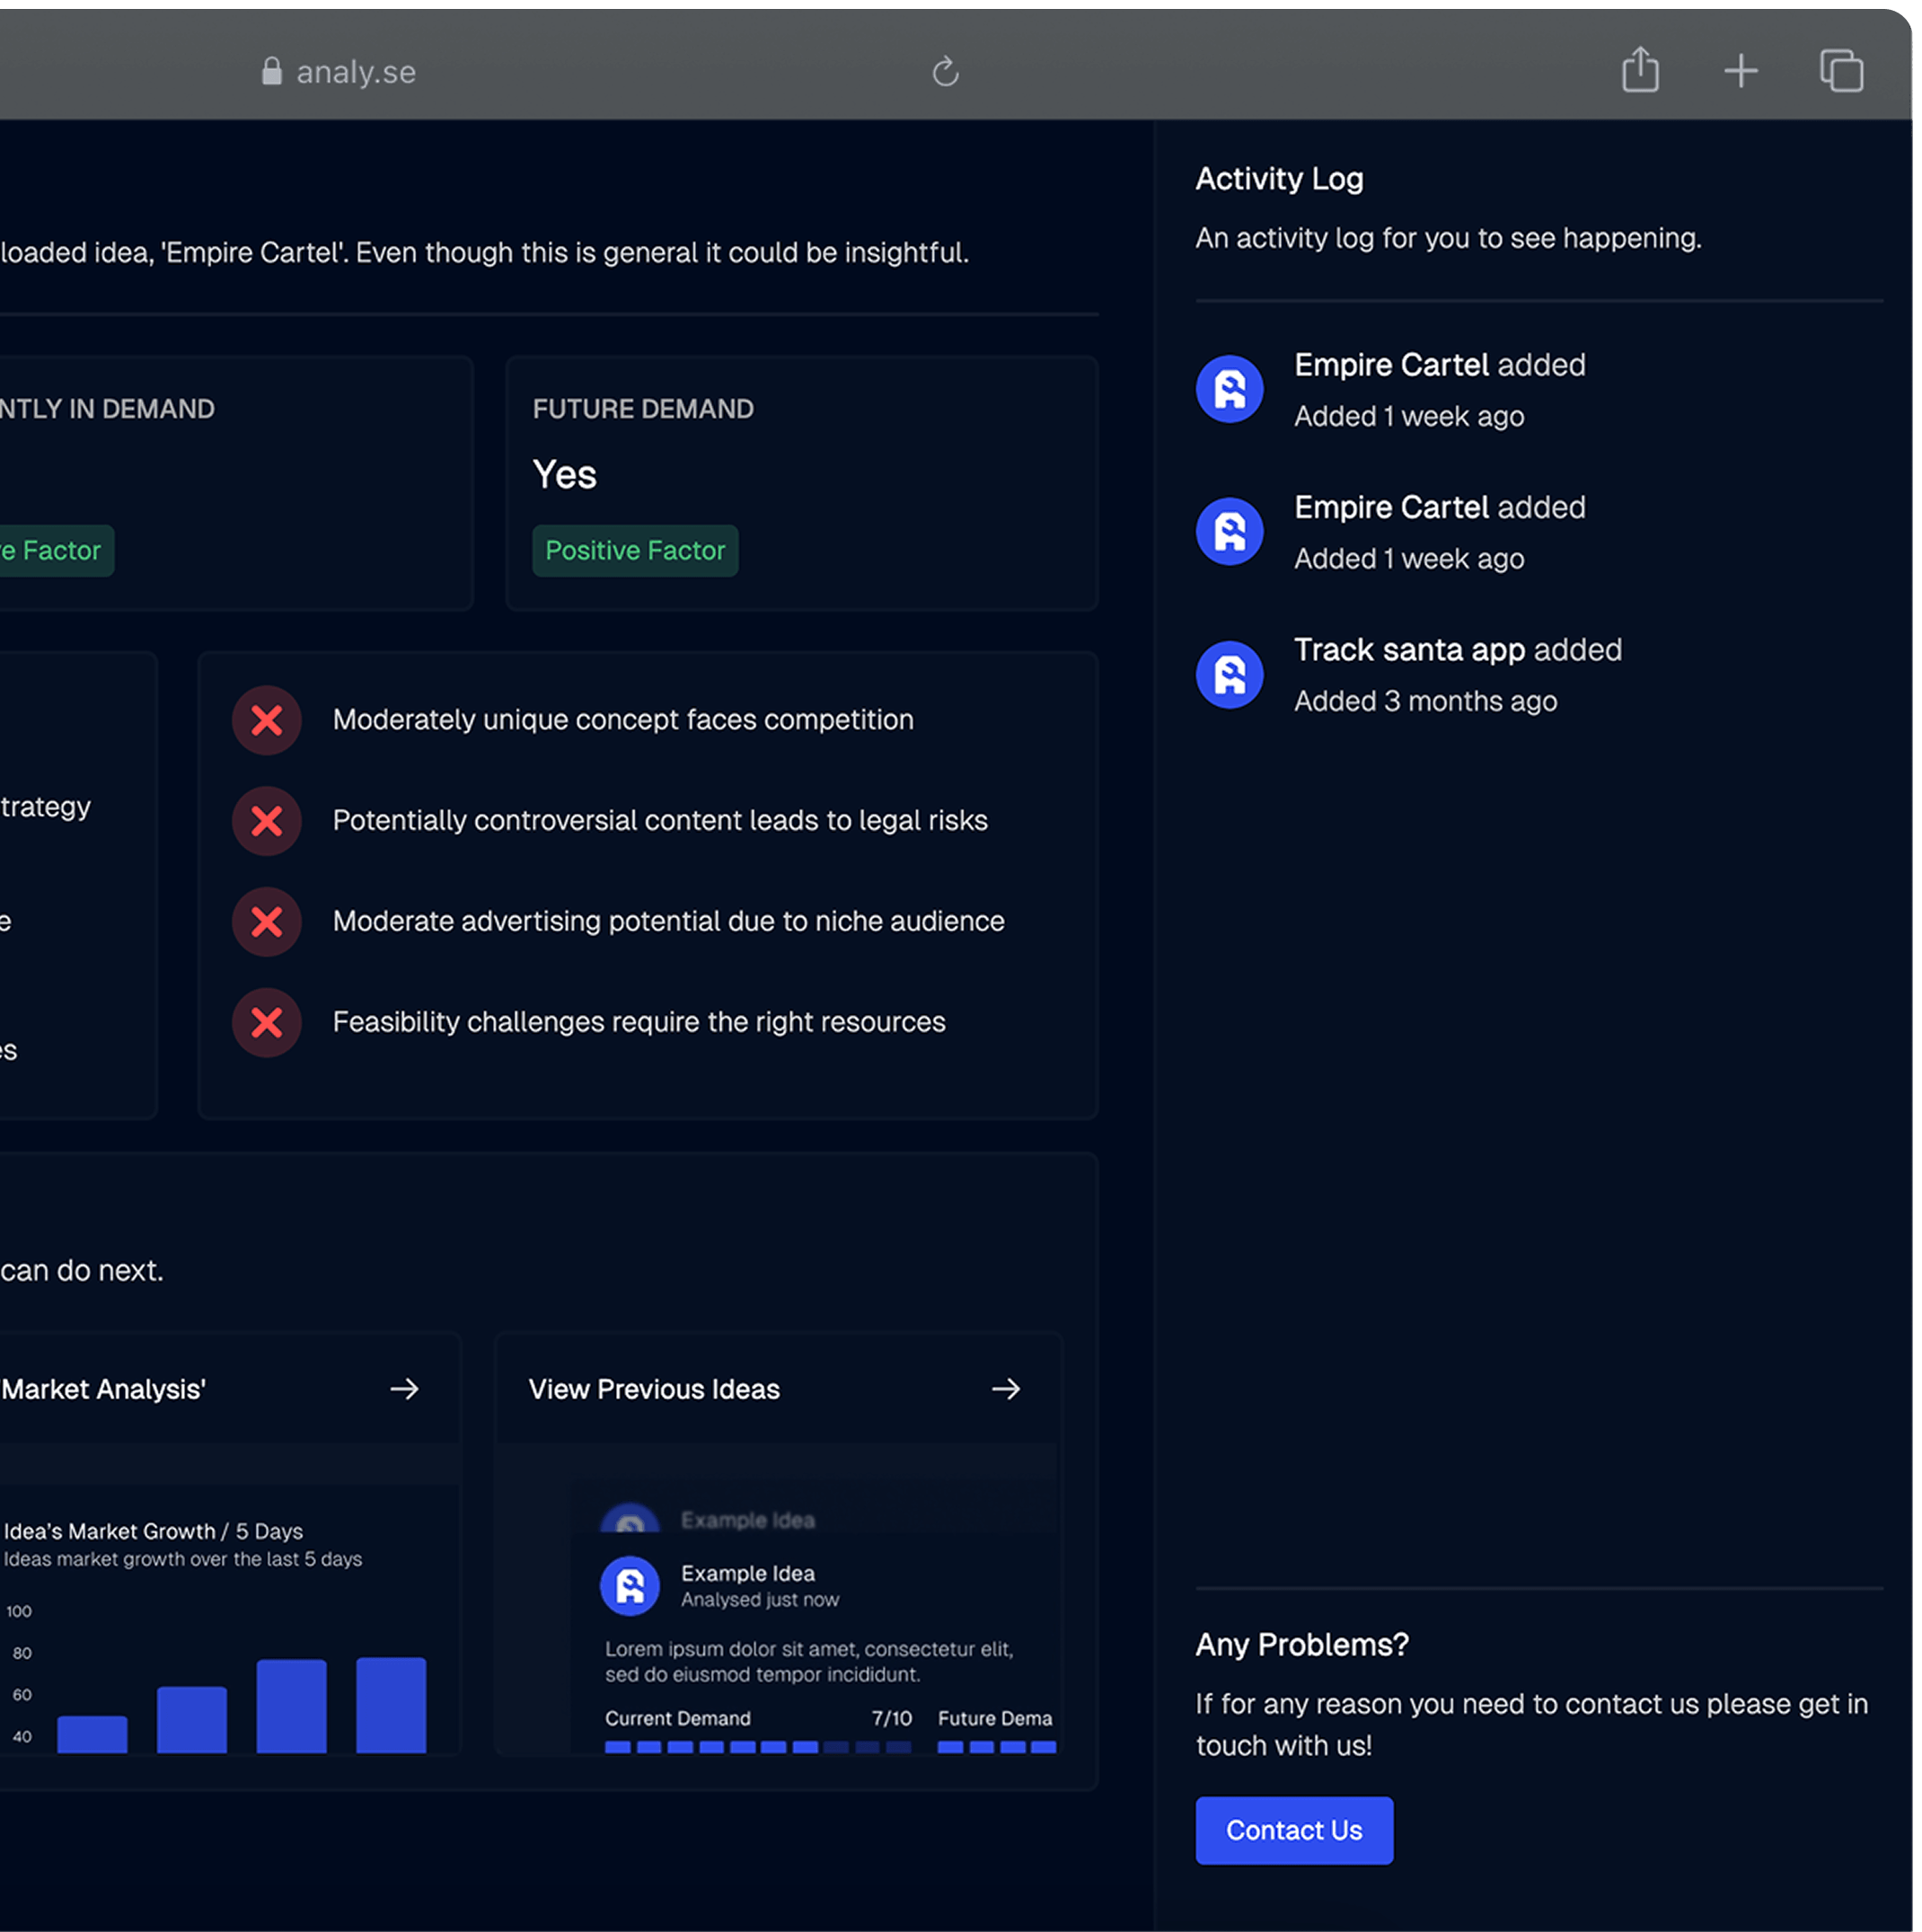Click the analy.se address field
Image resolution: width=1922 pixels, height=1932 pixels.
pyautogui.click(x=355, y=70)
